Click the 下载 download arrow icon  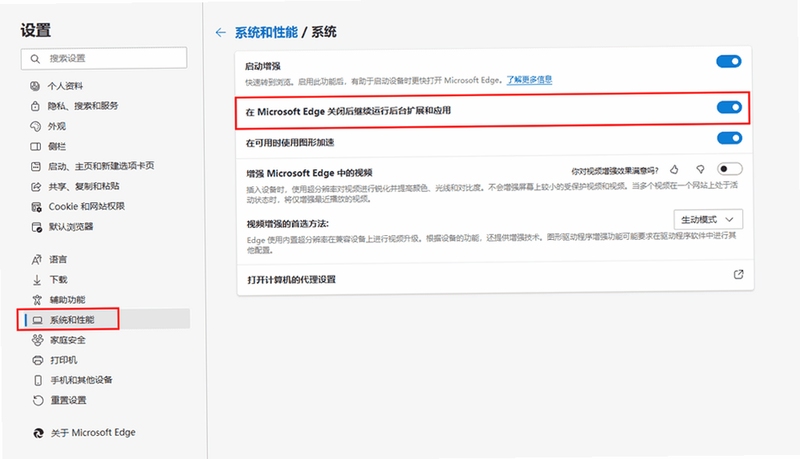coord(37,280)
